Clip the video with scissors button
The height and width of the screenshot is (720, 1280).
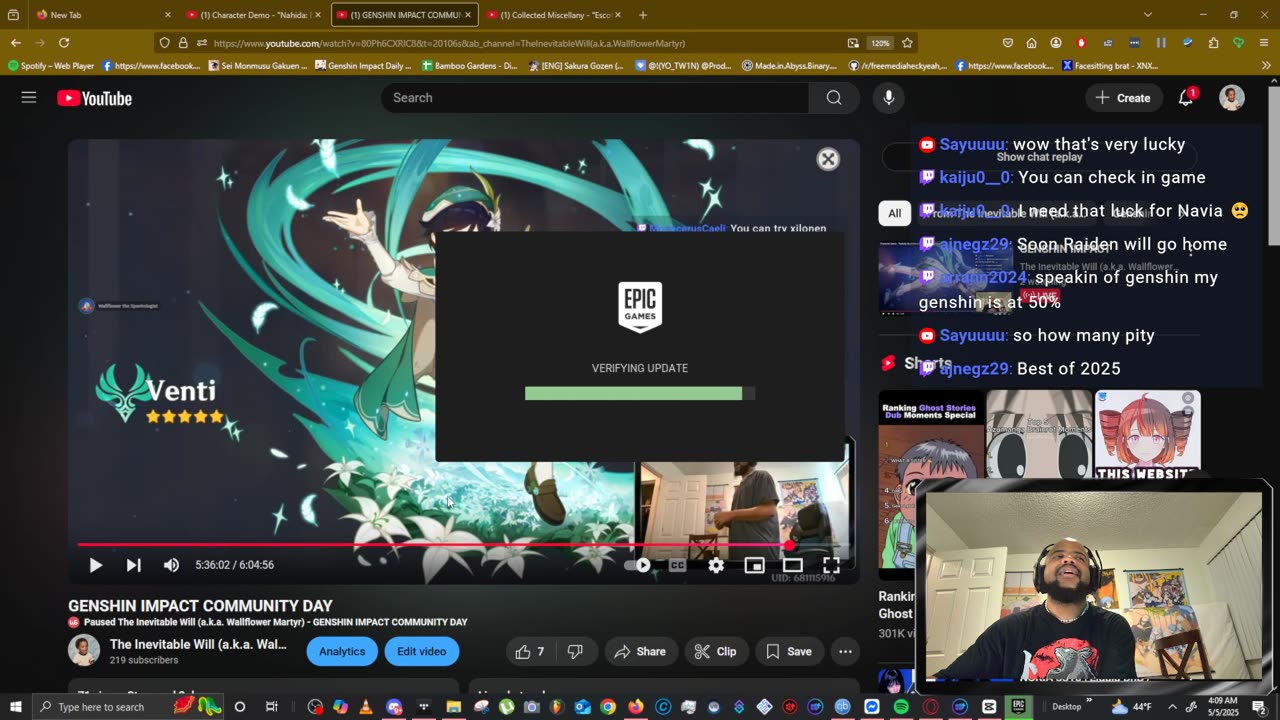pos(715,651)
